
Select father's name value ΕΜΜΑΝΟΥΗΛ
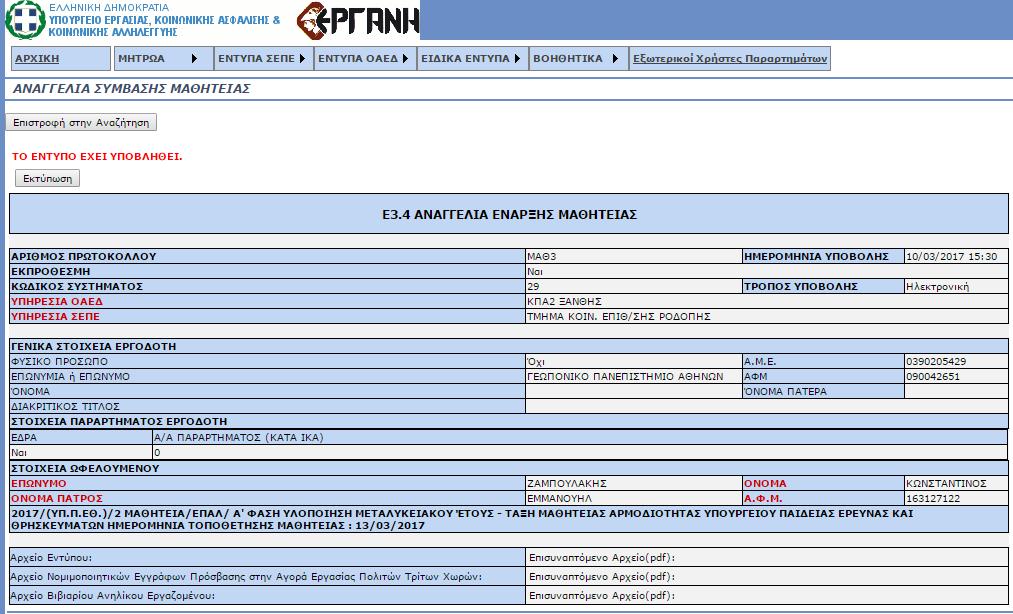pos(559,498)
